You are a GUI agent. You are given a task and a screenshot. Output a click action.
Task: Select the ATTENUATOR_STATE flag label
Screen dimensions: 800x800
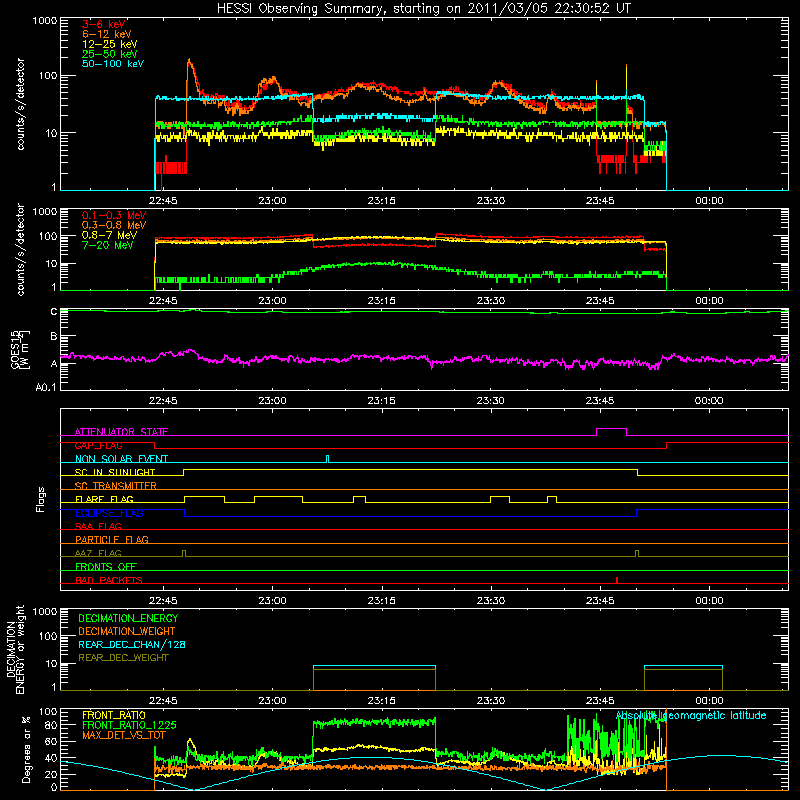click(121, 432)
